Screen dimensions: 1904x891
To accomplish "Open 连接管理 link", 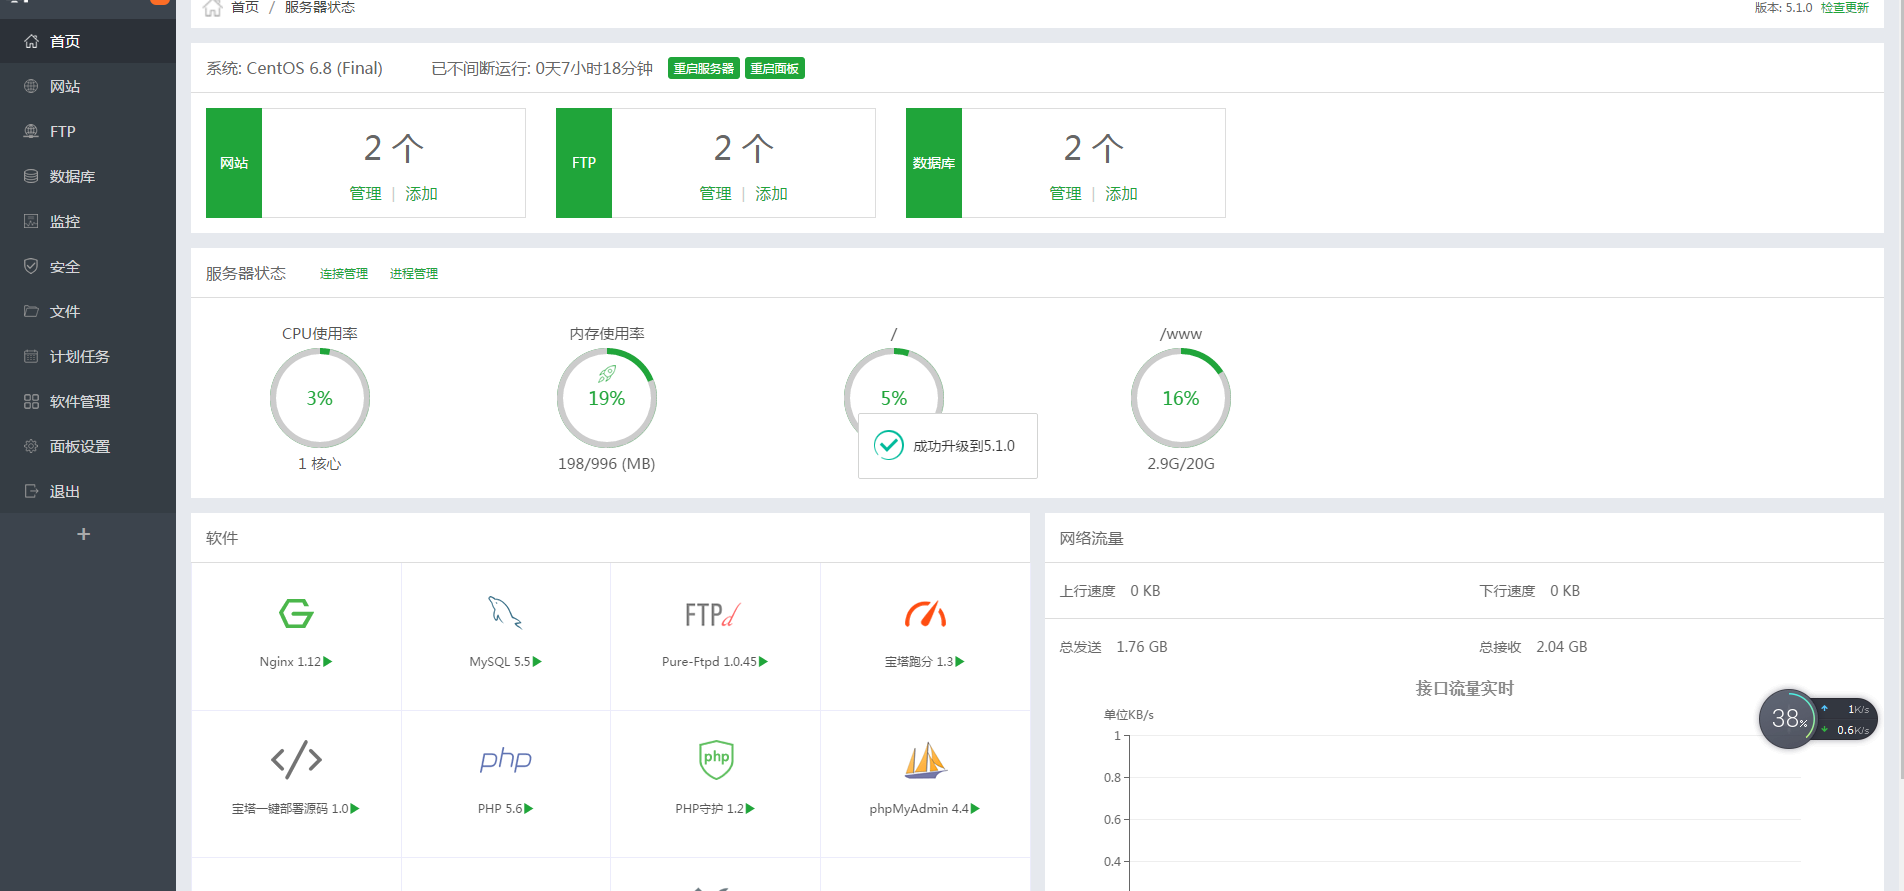I will click(344, 273).
